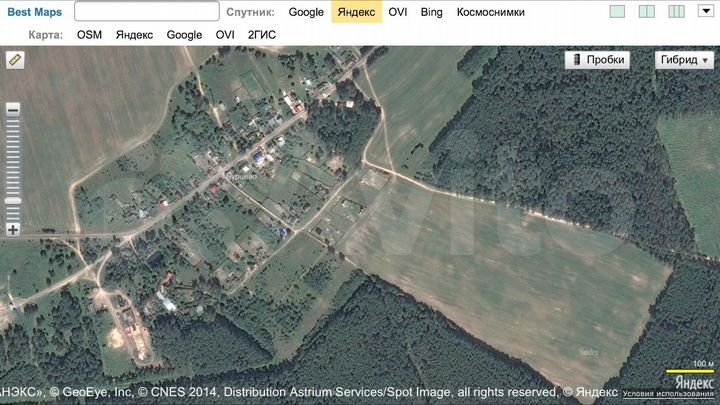Screen dimensions: 720x405
Task: Click the Best Maps logo link
Action: (35, 12)
